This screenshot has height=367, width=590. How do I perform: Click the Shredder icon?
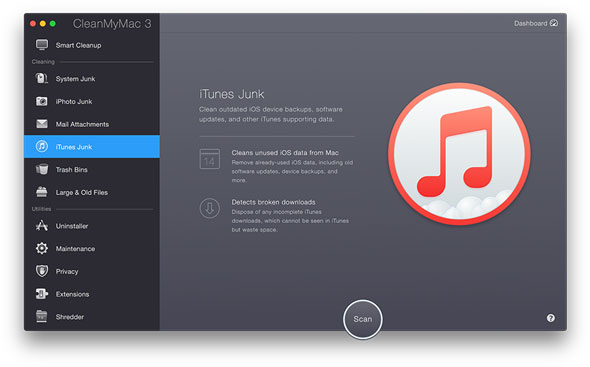click(42, 317)
